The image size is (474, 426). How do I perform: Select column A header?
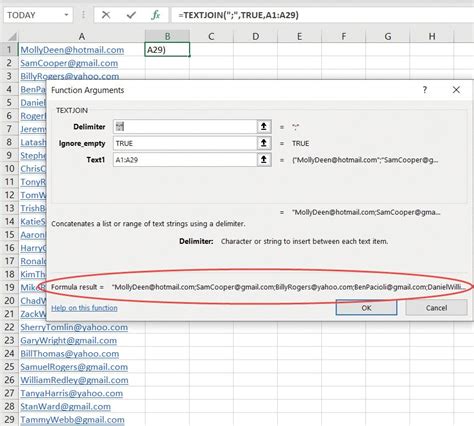(82, 36)
